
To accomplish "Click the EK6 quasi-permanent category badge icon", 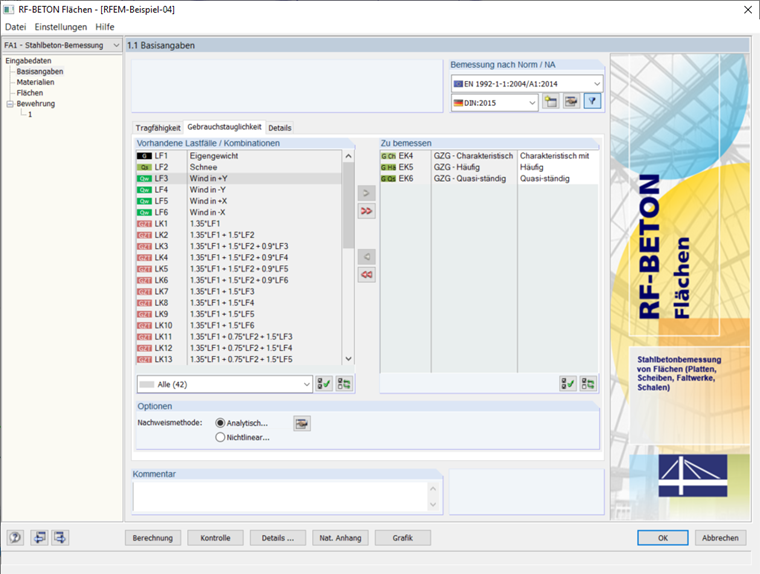I will point(388,178).
